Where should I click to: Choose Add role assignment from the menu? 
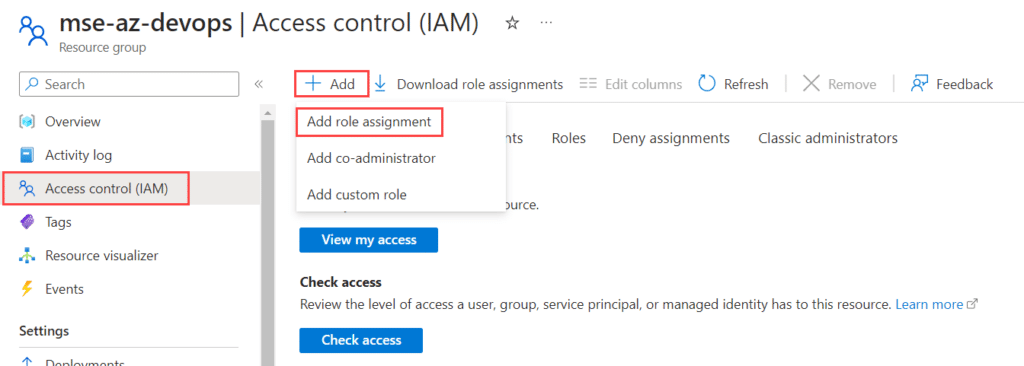coord(370,122)
